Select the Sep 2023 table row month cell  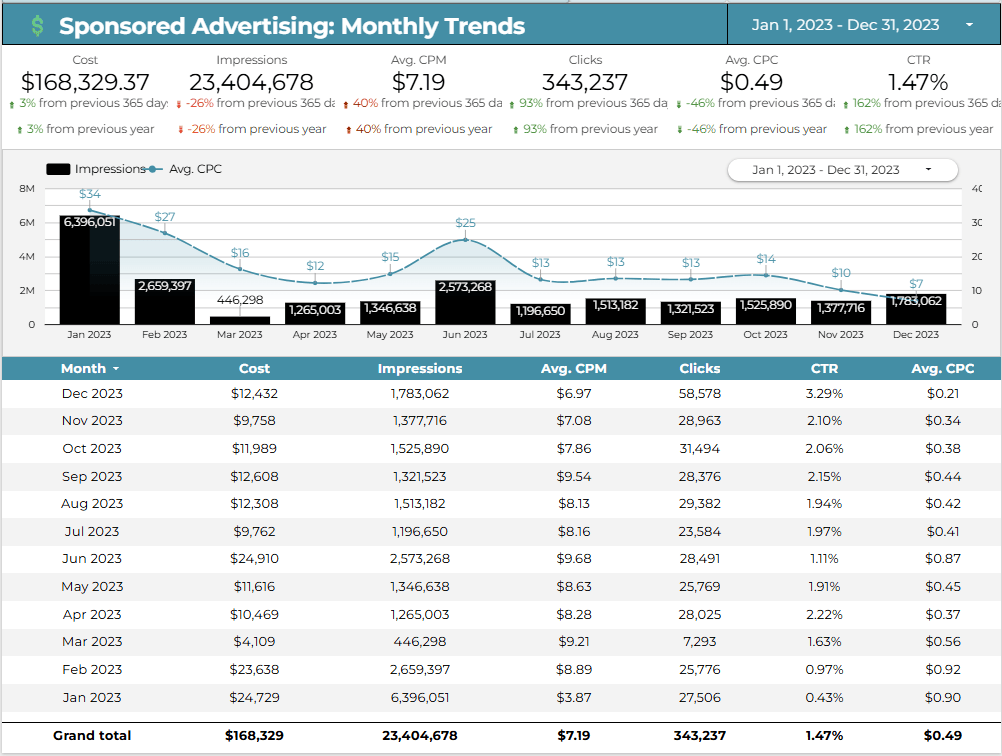[92, 477]
